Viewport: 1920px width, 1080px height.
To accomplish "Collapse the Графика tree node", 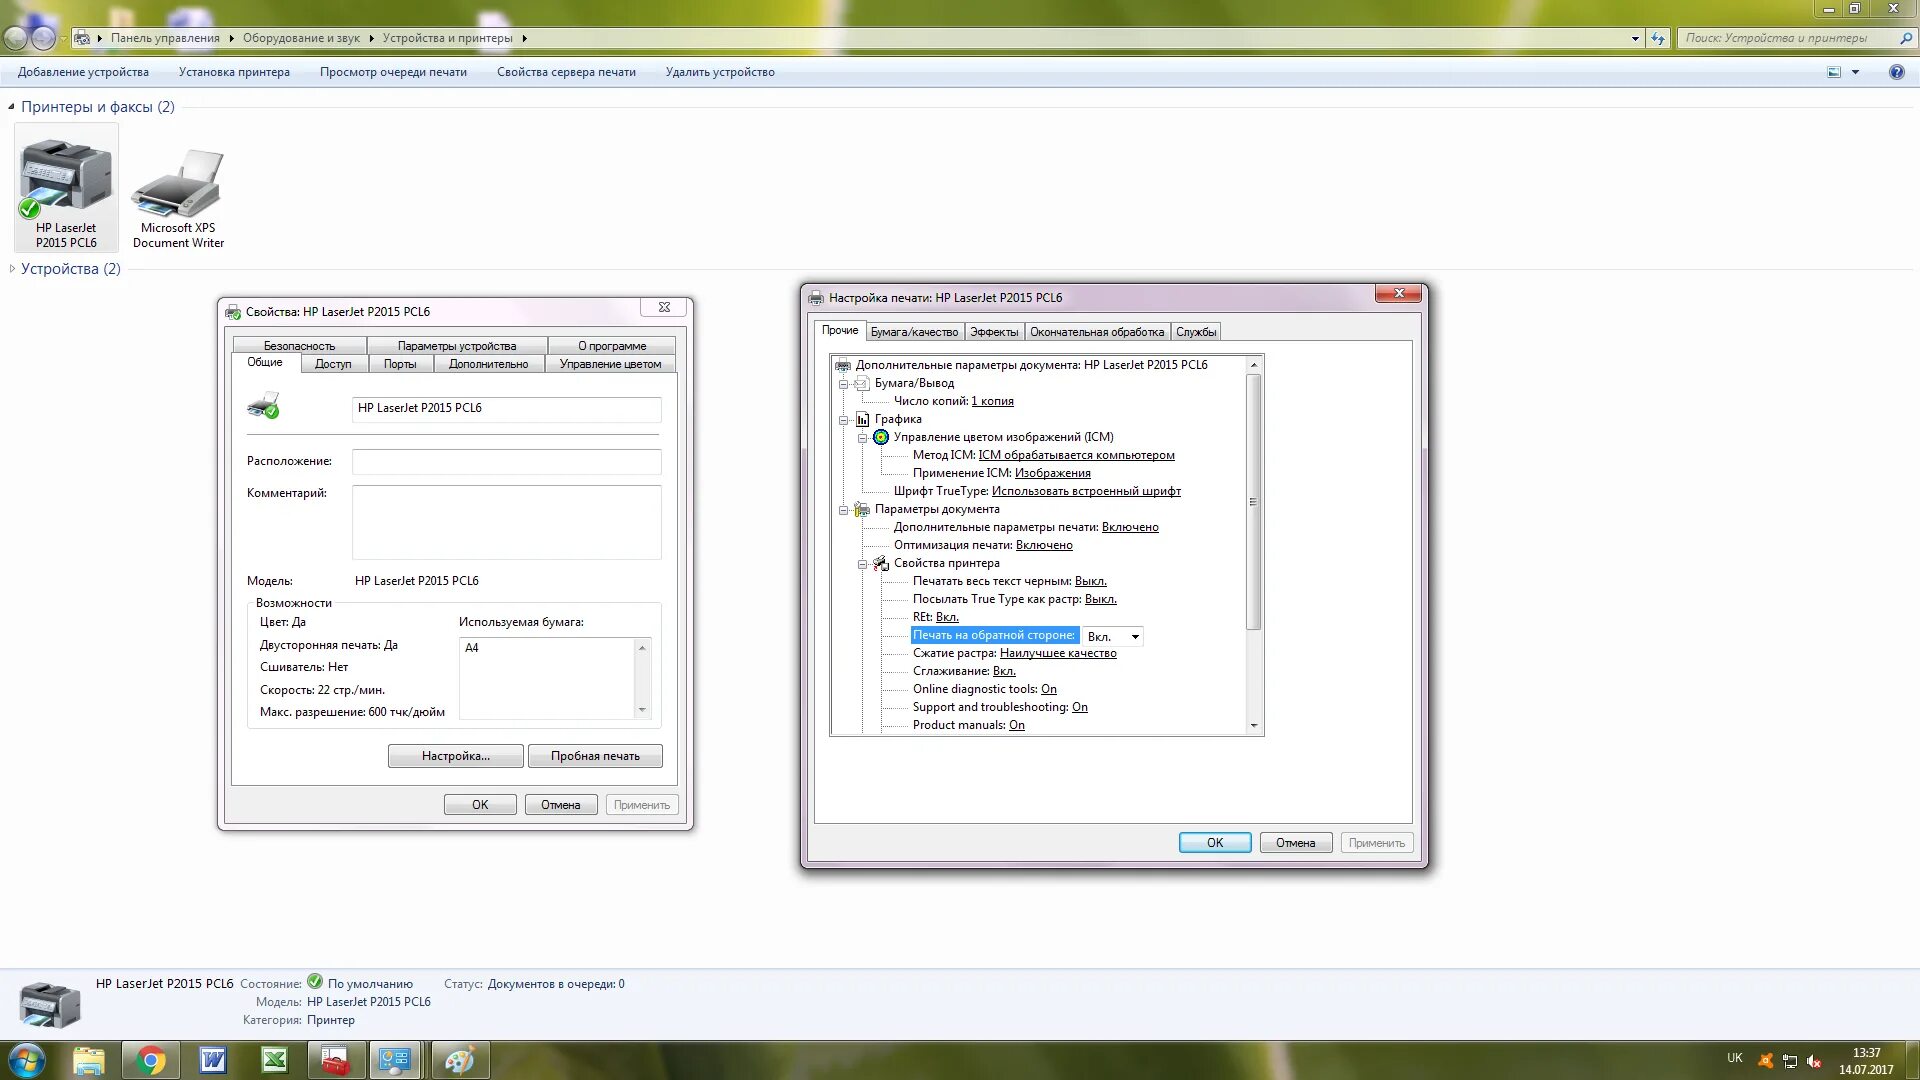I will [x=843, y=420].
